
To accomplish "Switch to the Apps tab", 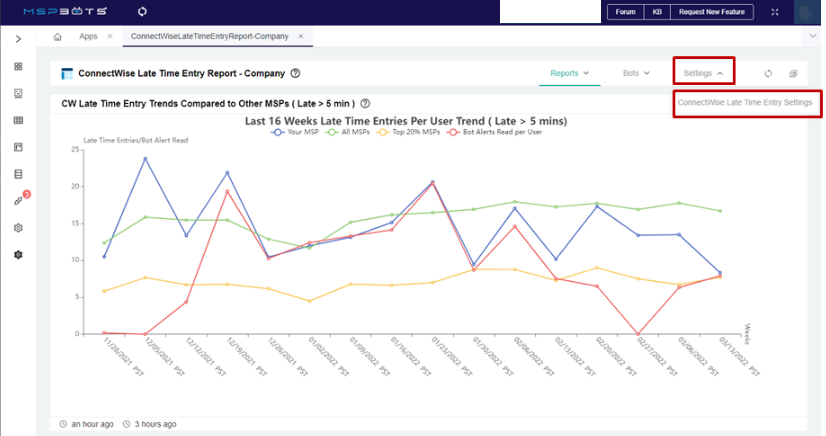I will click(x=88, y=36).
